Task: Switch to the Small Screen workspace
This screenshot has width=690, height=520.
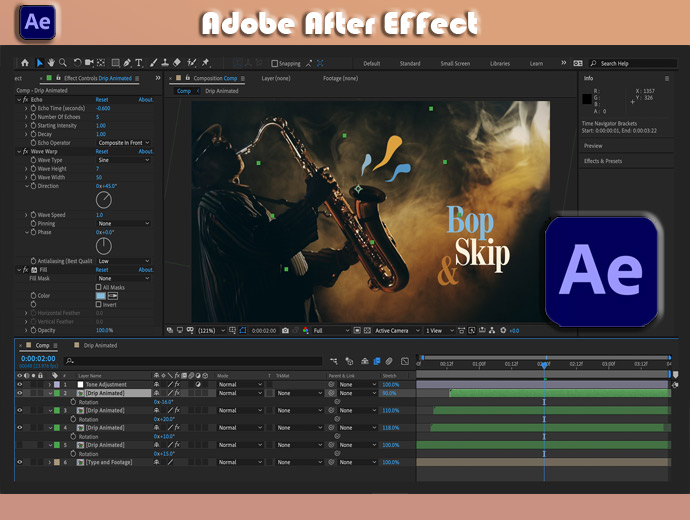Action: pyautogui.click(x=455, y=64)
